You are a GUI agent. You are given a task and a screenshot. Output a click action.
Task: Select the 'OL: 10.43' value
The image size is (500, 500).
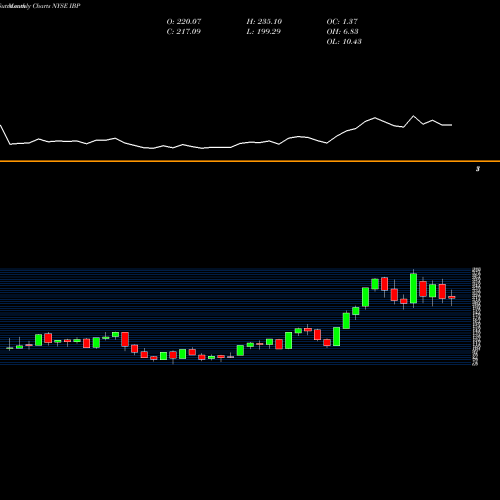pos(344,41)
